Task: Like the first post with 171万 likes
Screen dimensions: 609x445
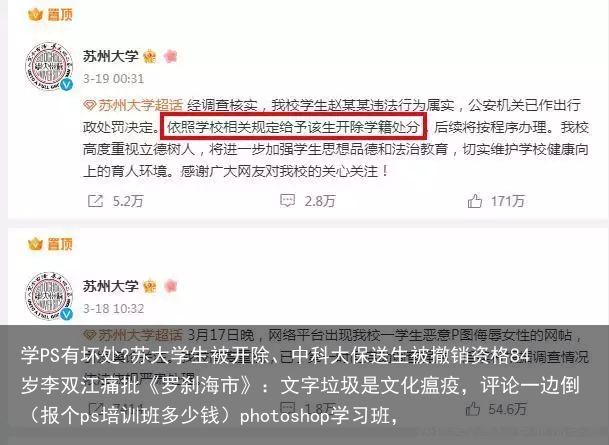Action: [x=475, y=201]
